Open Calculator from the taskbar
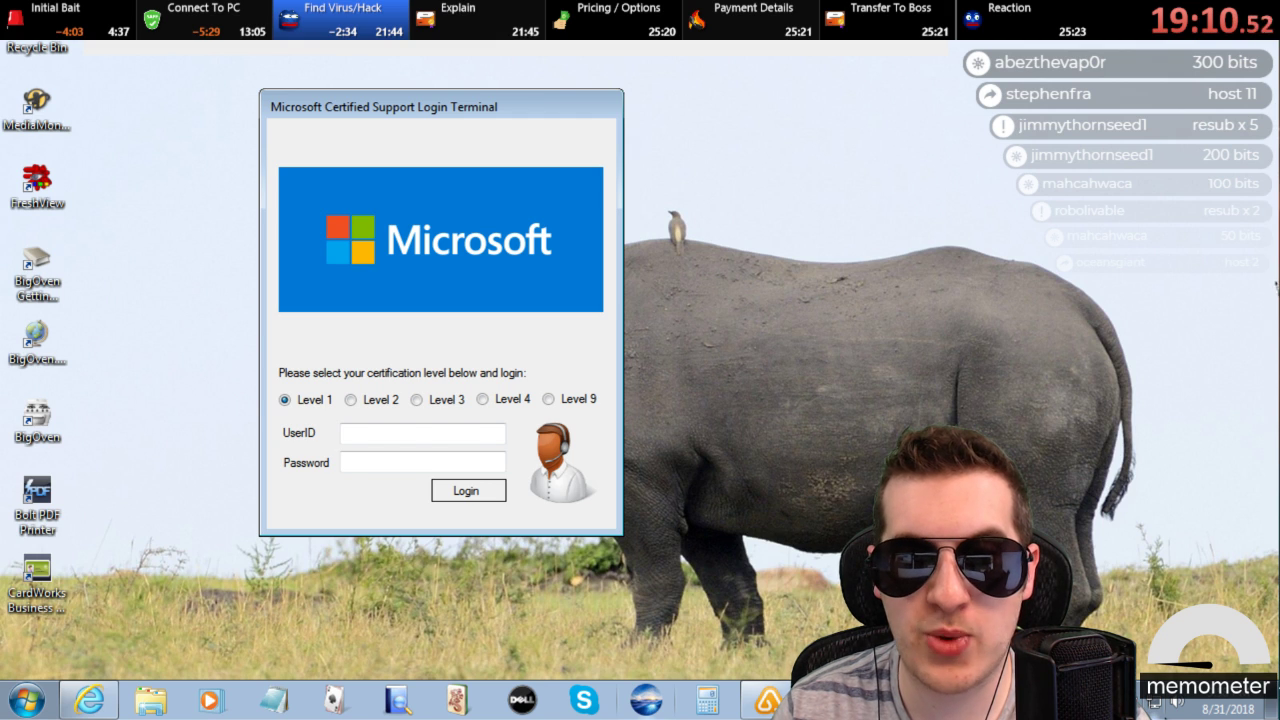1280x720 pixels. [707, 700]
